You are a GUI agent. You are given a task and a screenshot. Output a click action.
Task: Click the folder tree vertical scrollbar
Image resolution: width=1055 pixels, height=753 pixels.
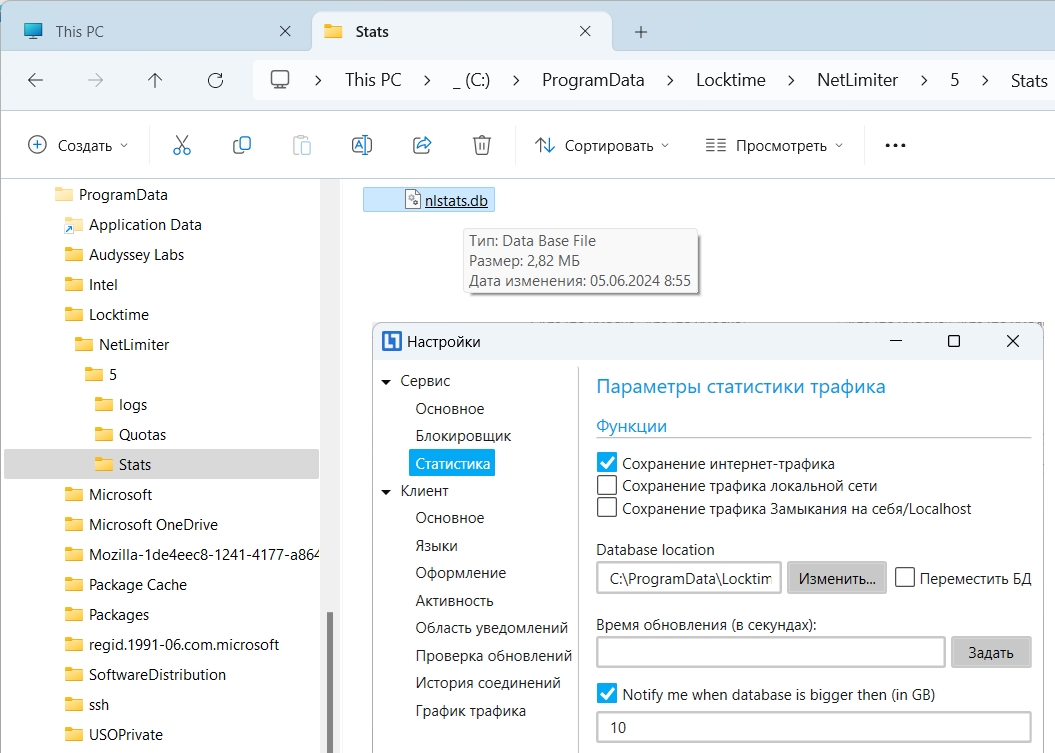click(x=329, y=681)
